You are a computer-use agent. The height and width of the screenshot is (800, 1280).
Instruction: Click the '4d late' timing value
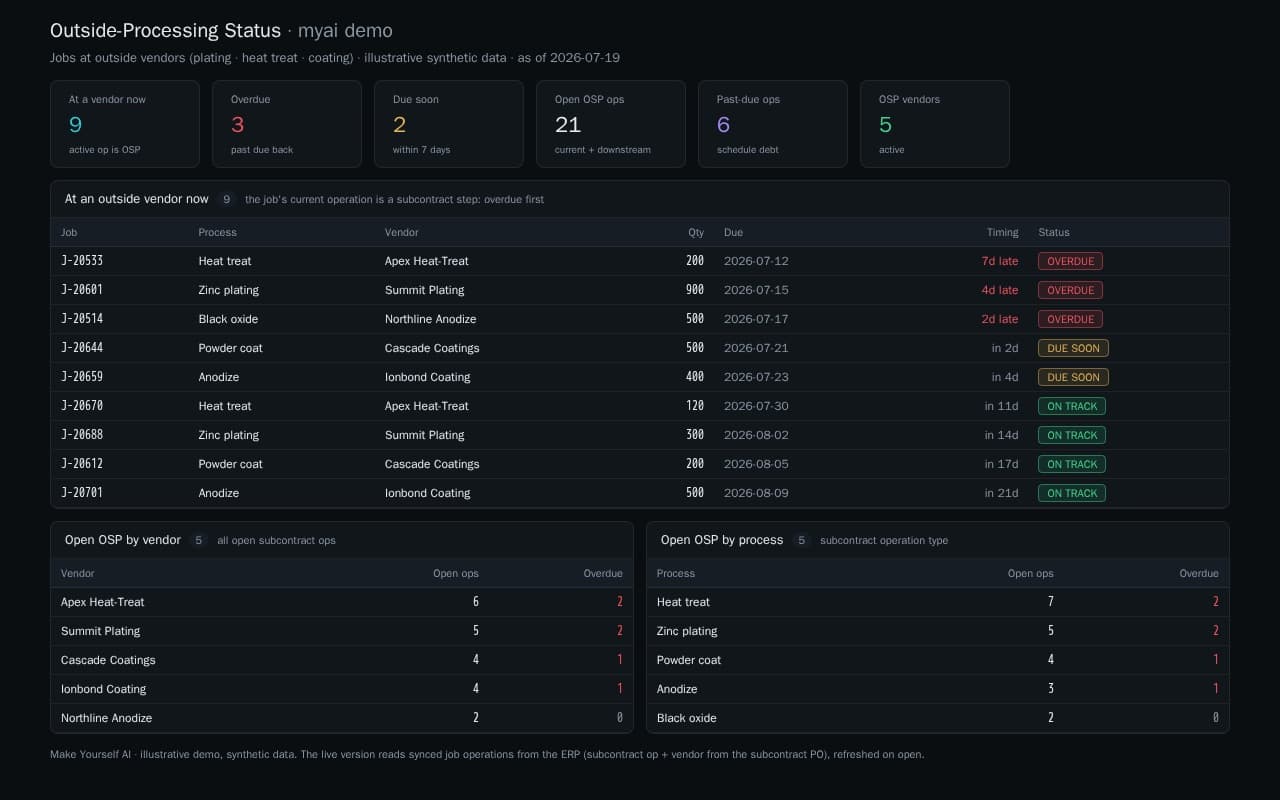[x=1000, y=290]
